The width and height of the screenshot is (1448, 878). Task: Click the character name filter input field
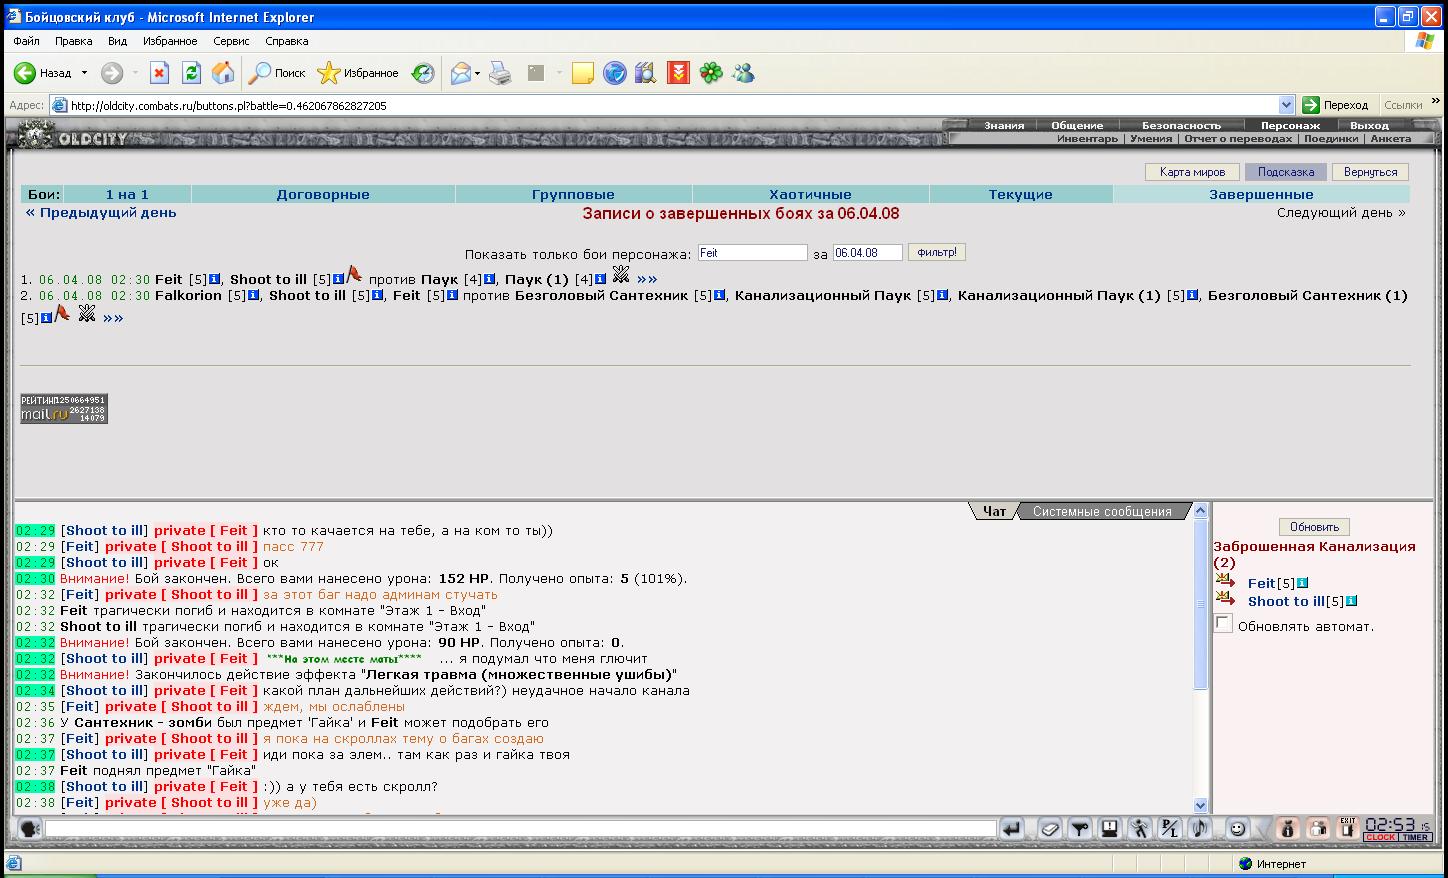pyautogui.click(x=752, y=253)
